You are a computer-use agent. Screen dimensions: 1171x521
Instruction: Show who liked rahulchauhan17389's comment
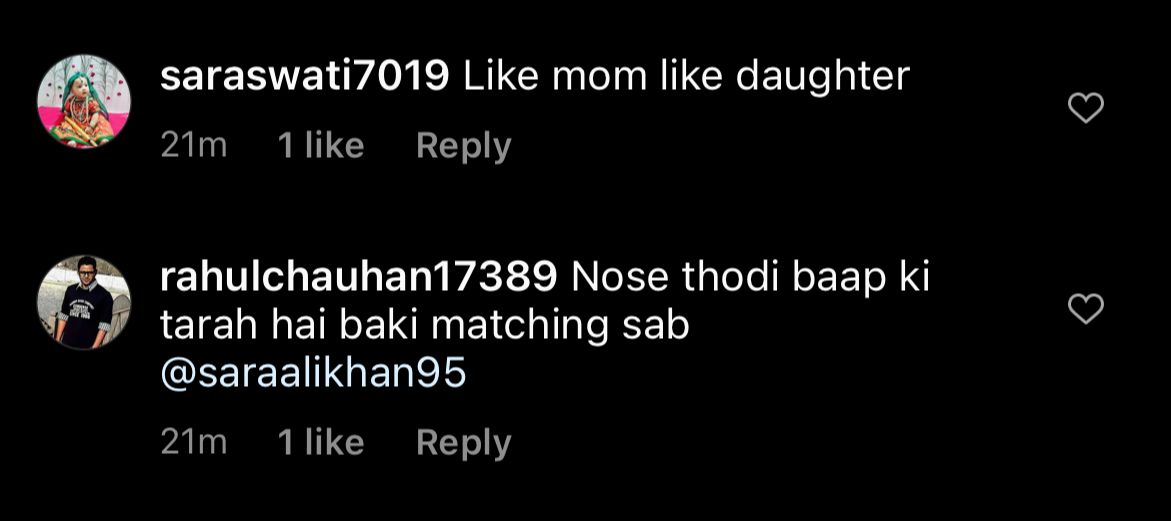pyautogui.click(x=320, y=443)
